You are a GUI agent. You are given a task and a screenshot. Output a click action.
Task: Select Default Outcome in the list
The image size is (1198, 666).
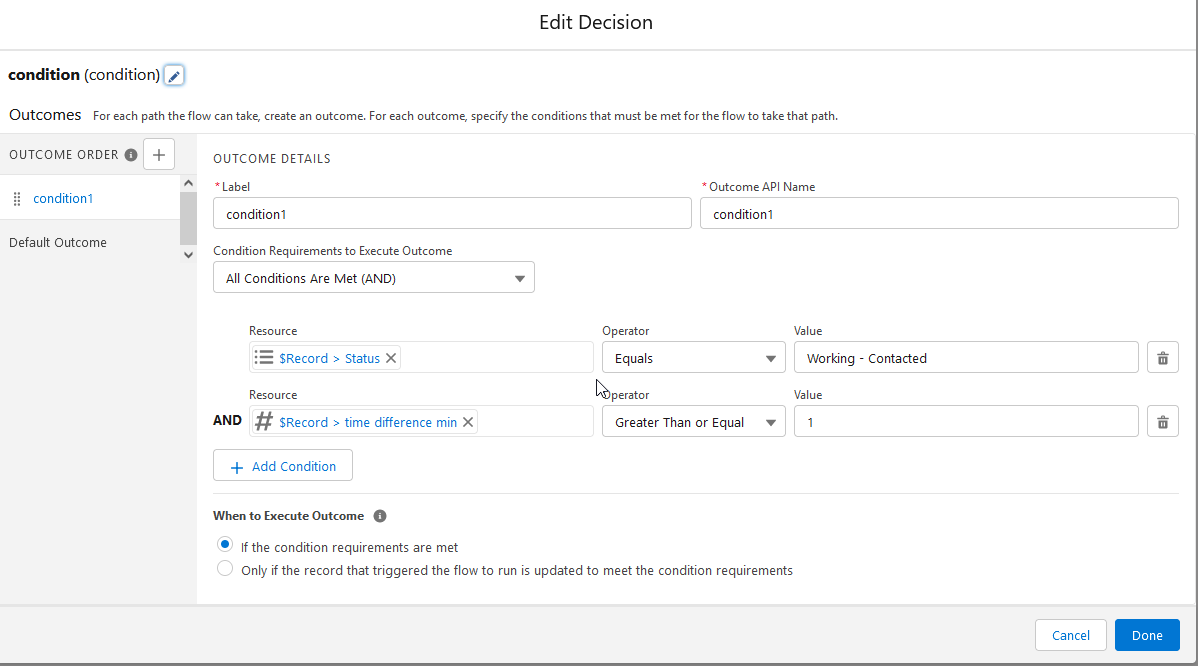pos(58,242)
